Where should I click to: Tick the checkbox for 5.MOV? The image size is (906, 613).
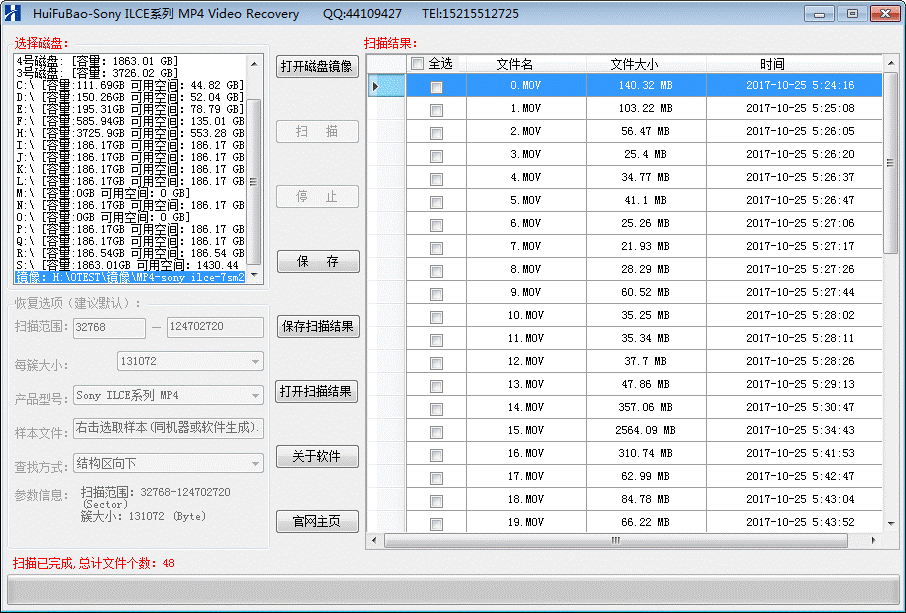coord(436,202)
